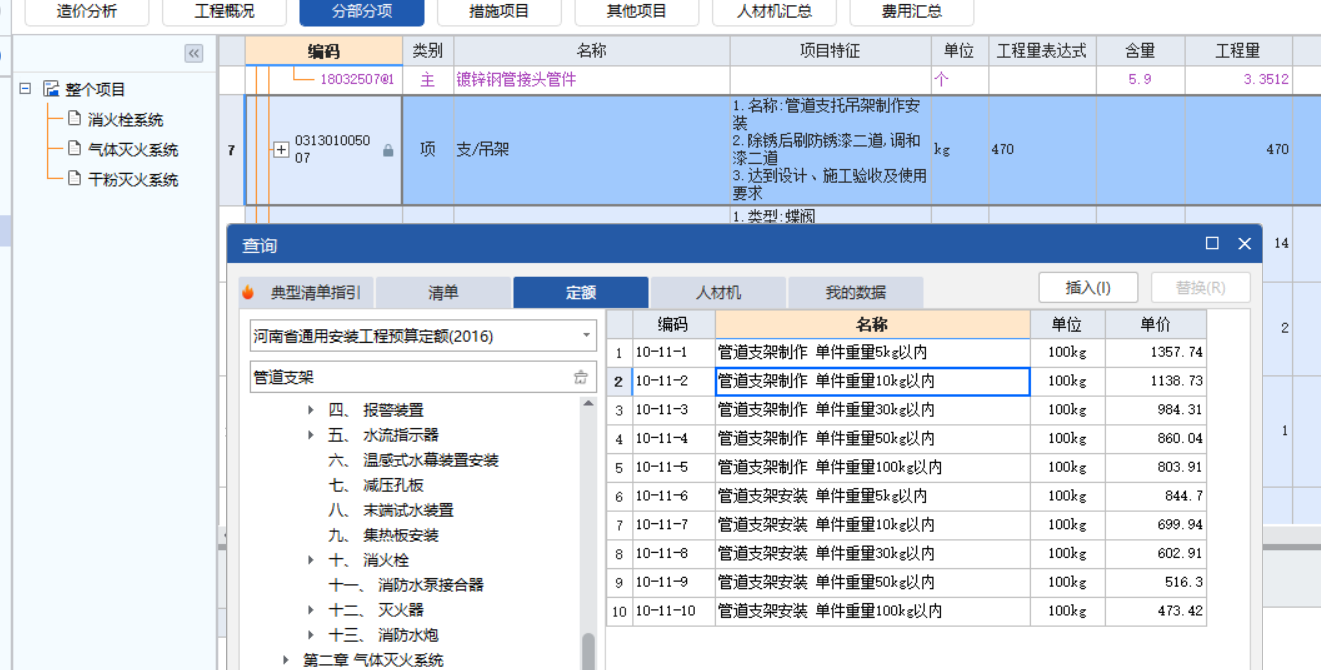
Task: Click the maximize icon of the 查询 dialog
Action: point(1212,243)
